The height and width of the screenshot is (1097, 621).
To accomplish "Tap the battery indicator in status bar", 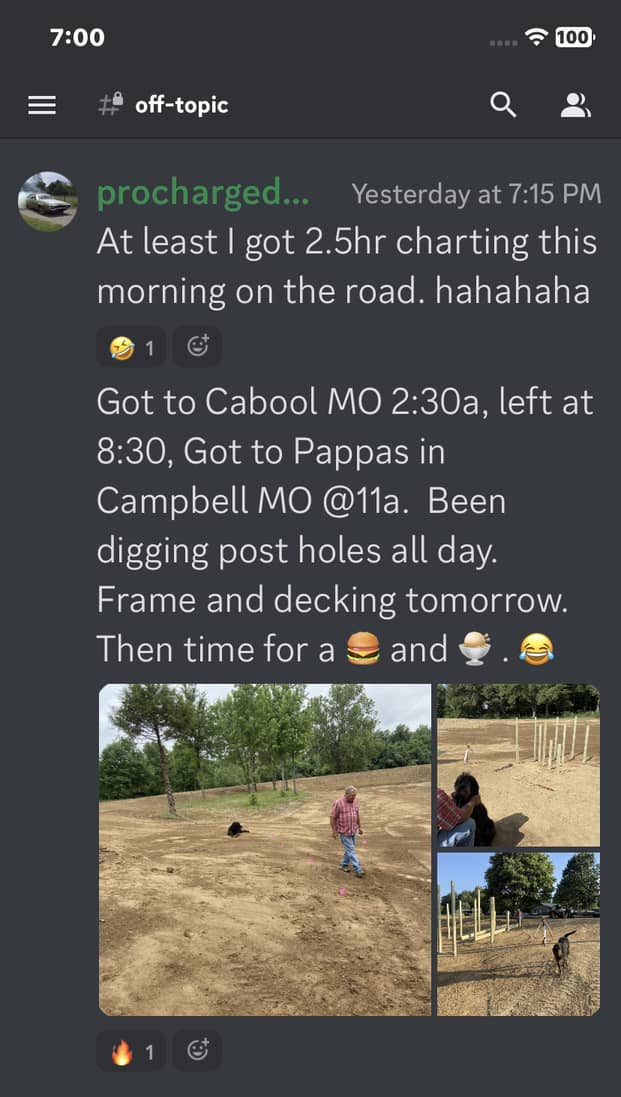I will coord(575,37).
